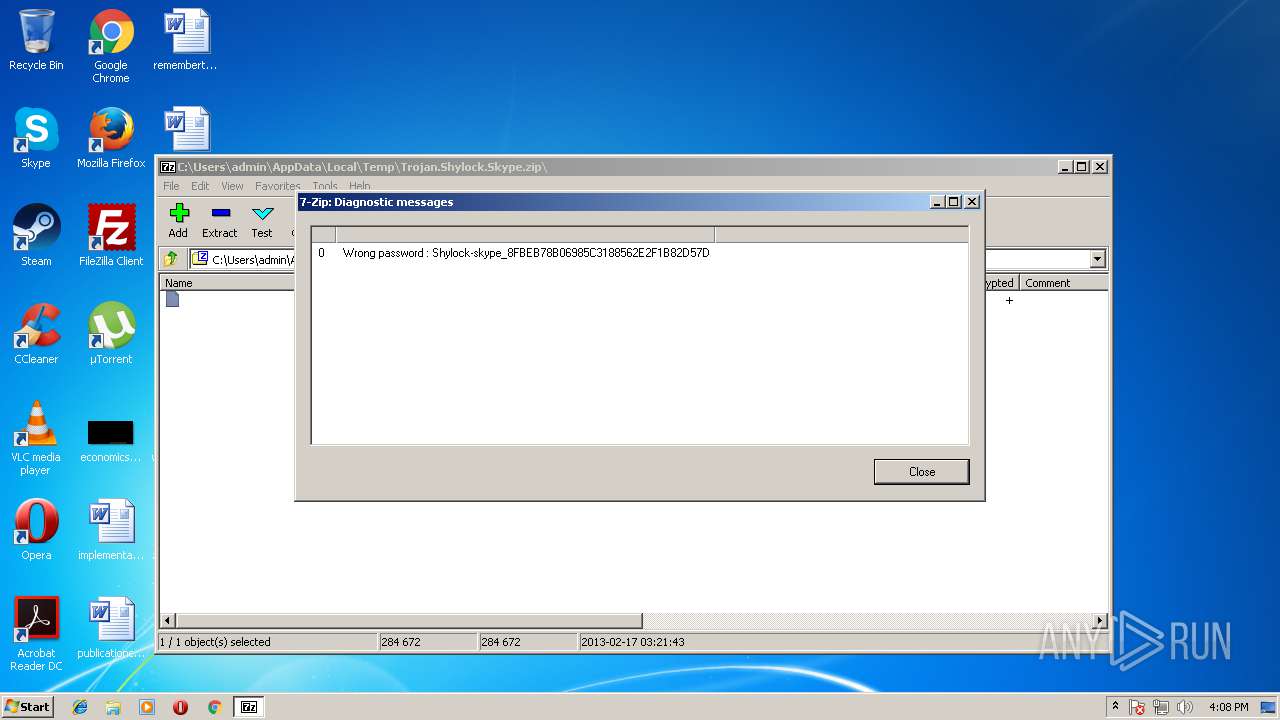This screenshot has height=720, width=1280.
Task: Select the economics... desktop file
Action: tap(111, 441)
